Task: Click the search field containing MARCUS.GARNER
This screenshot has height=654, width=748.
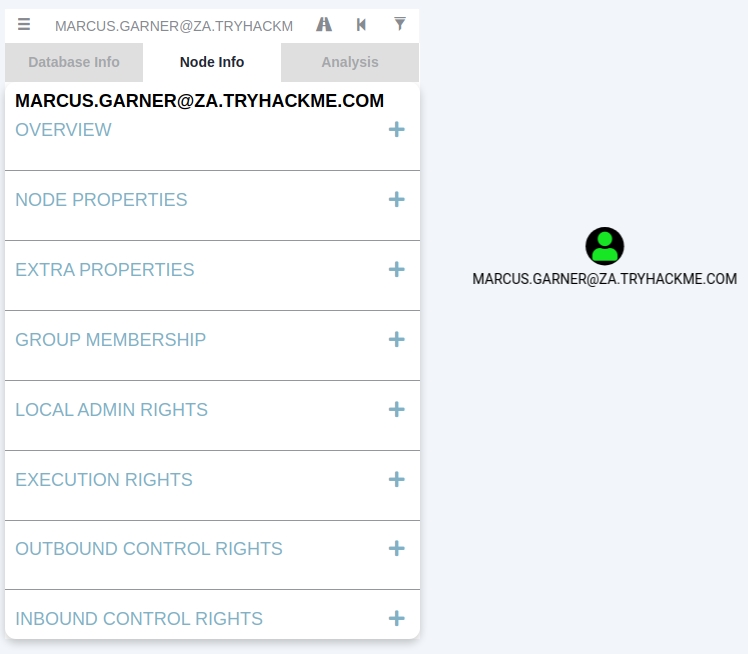Action: click(x=174, y=26)
